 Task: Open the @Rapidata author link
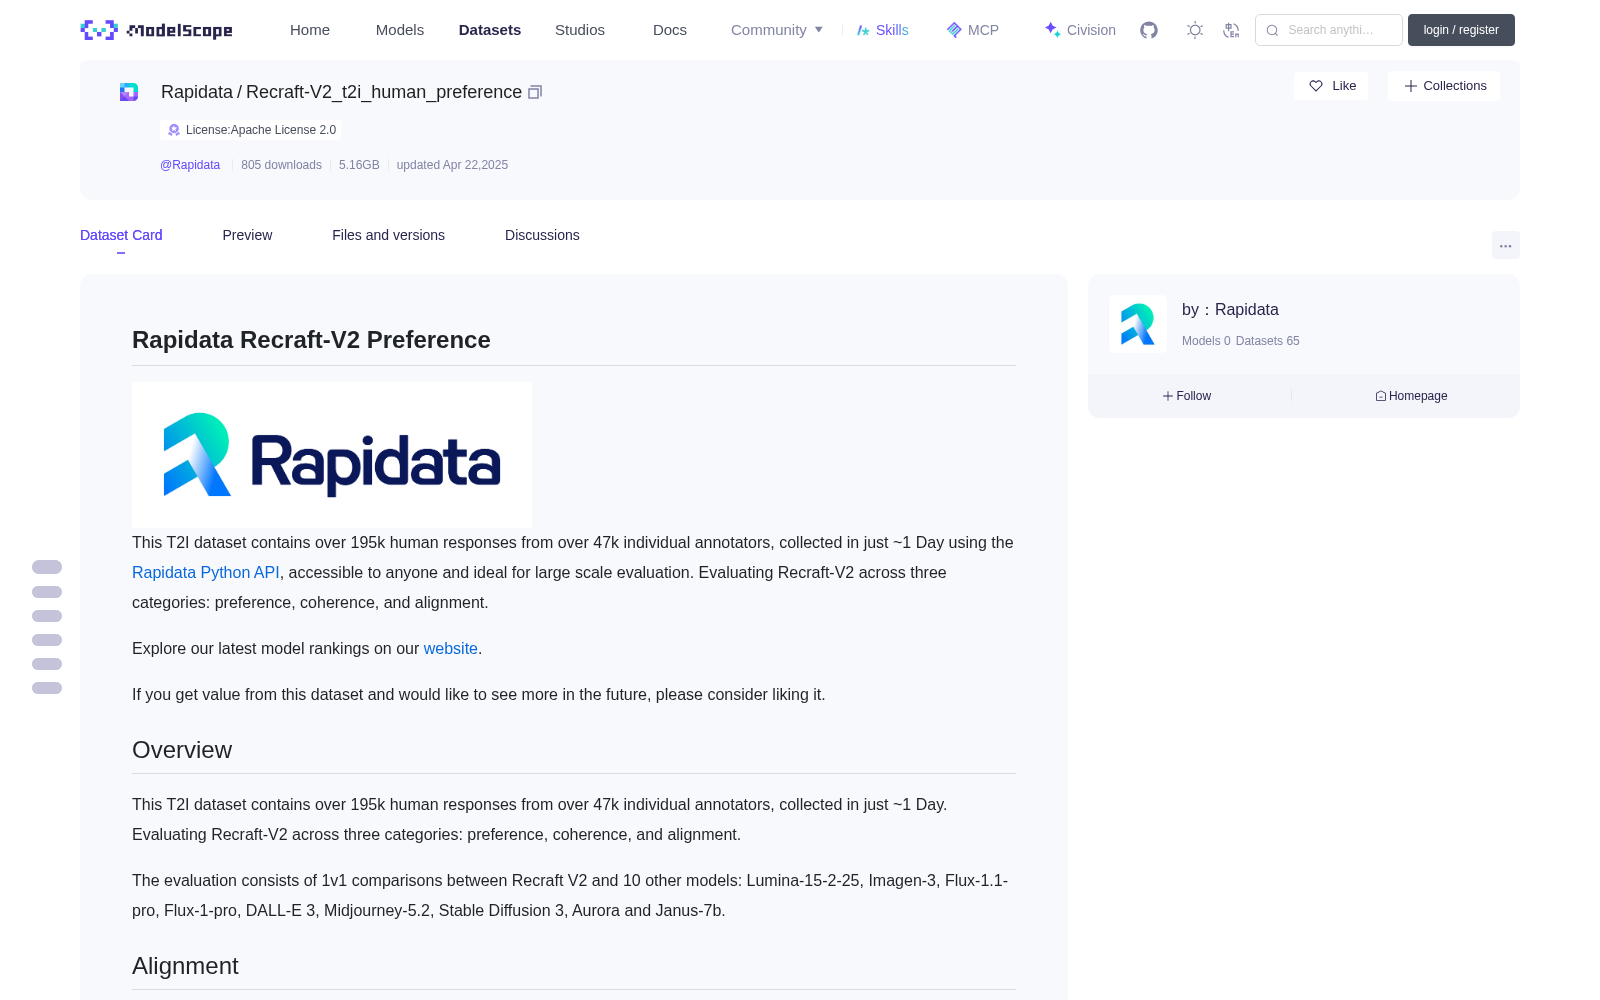[190, 165]
